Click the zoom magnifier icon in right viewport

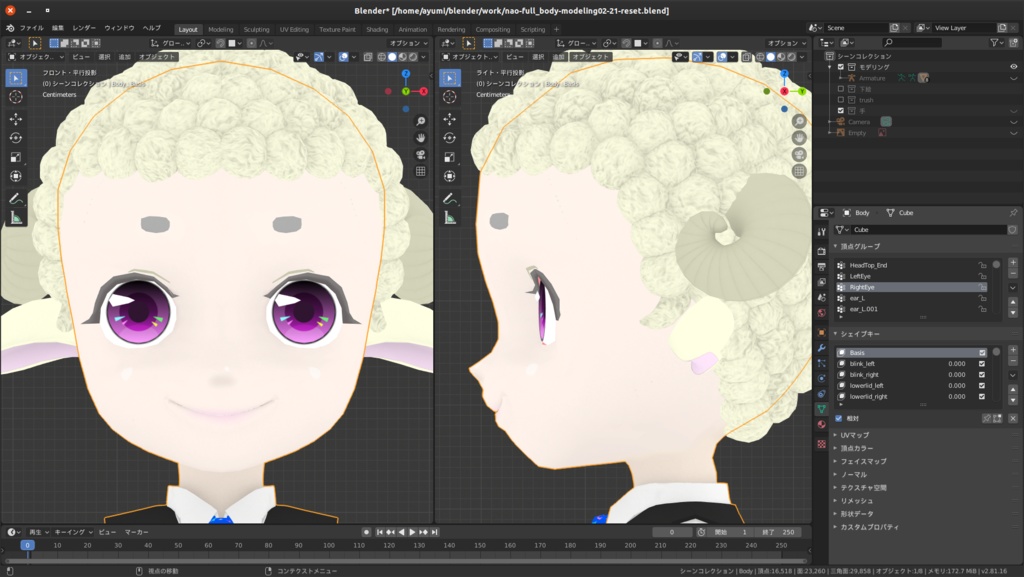(x=799, y=122)
